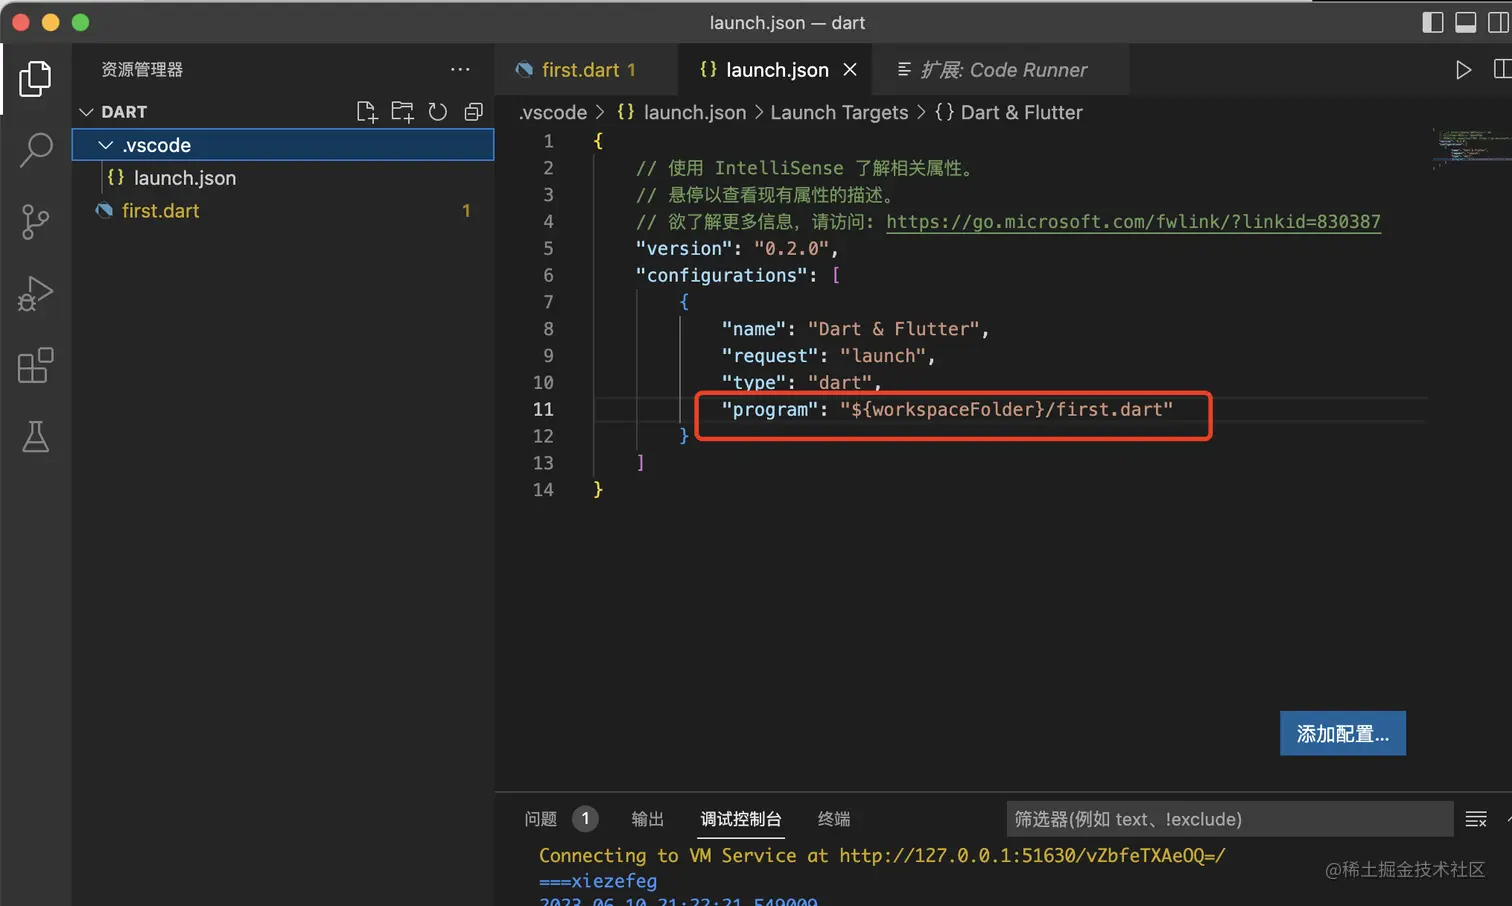Image resolution: width=1512 pixels, height=906 pixels.
Task: Open first.dart in the file tree
Action: click(283, 211)
